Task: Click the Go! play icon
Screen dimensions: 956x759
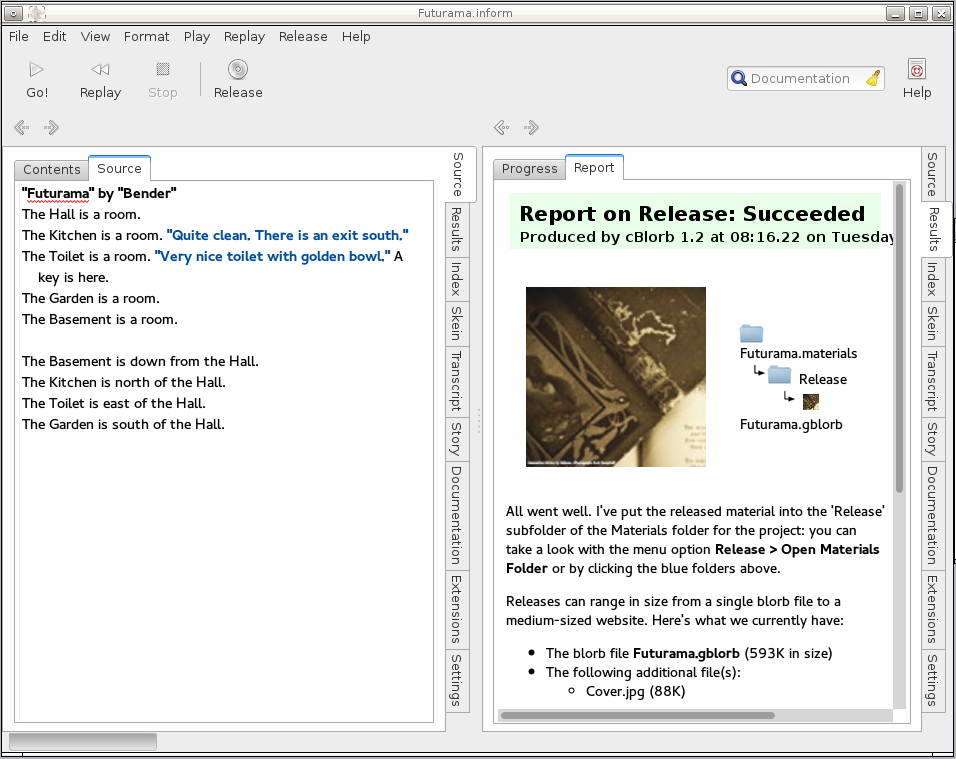Action: click(x=37, y=69)
